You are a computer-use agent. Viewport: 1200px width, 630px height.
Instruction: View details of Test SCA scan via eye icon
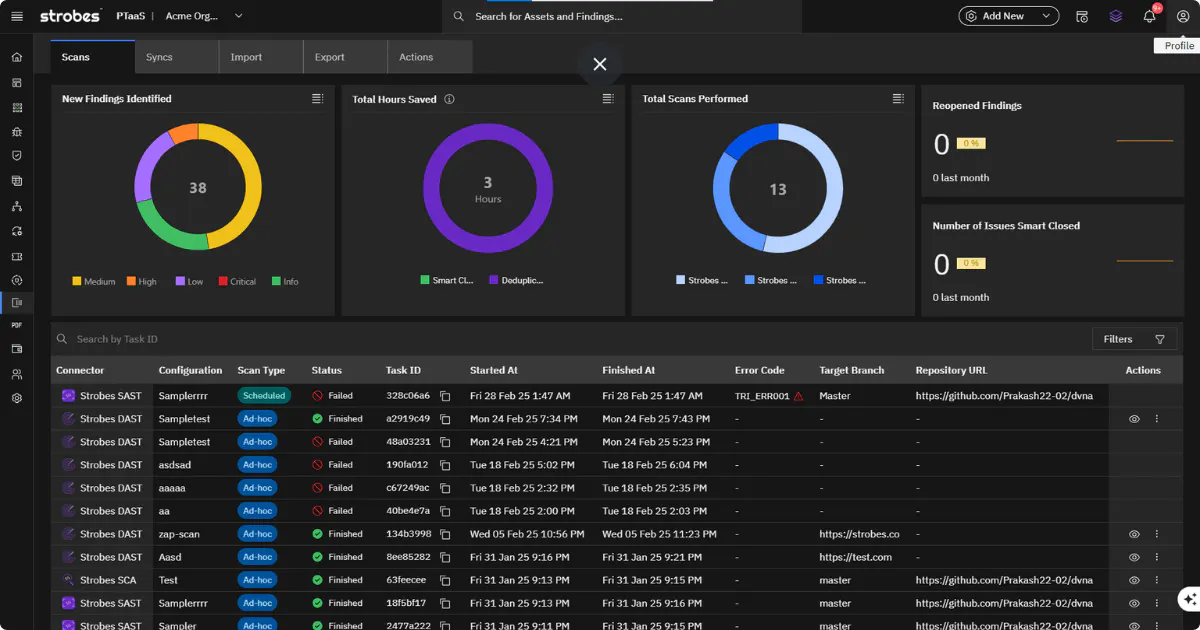coord(1134,580)
